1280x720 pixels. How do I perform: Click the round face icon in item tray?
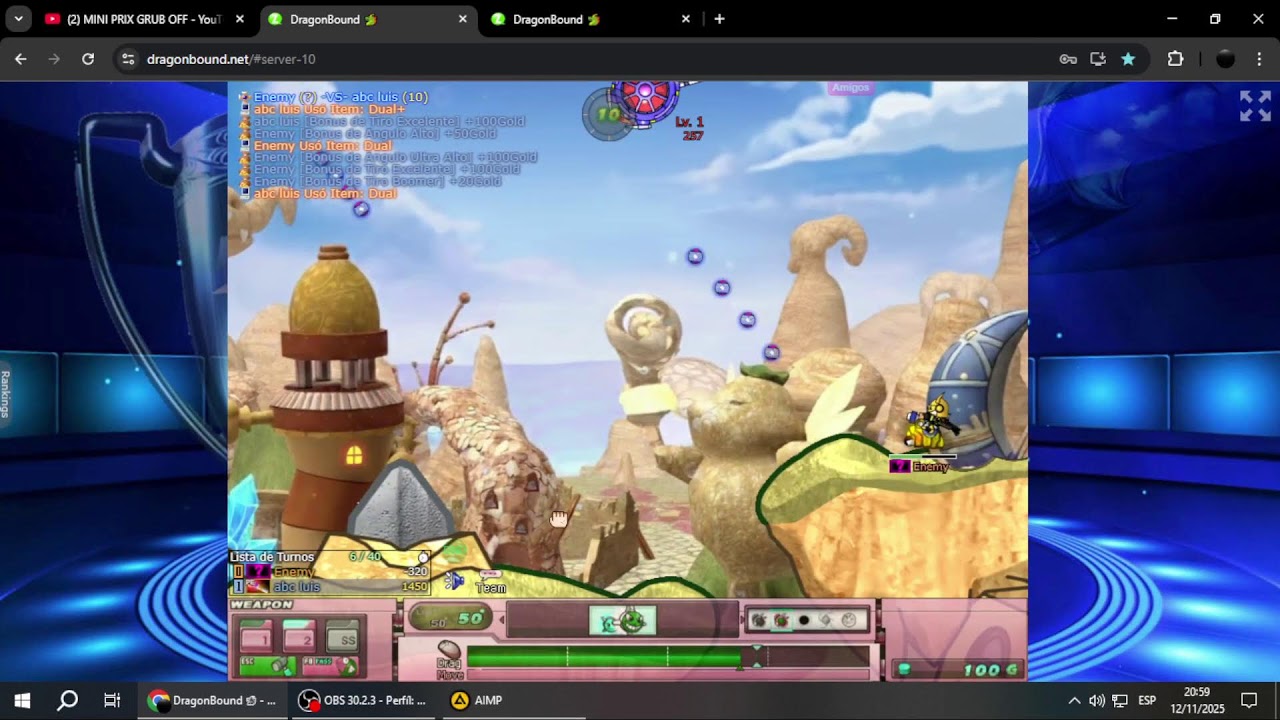click(849, 620)
